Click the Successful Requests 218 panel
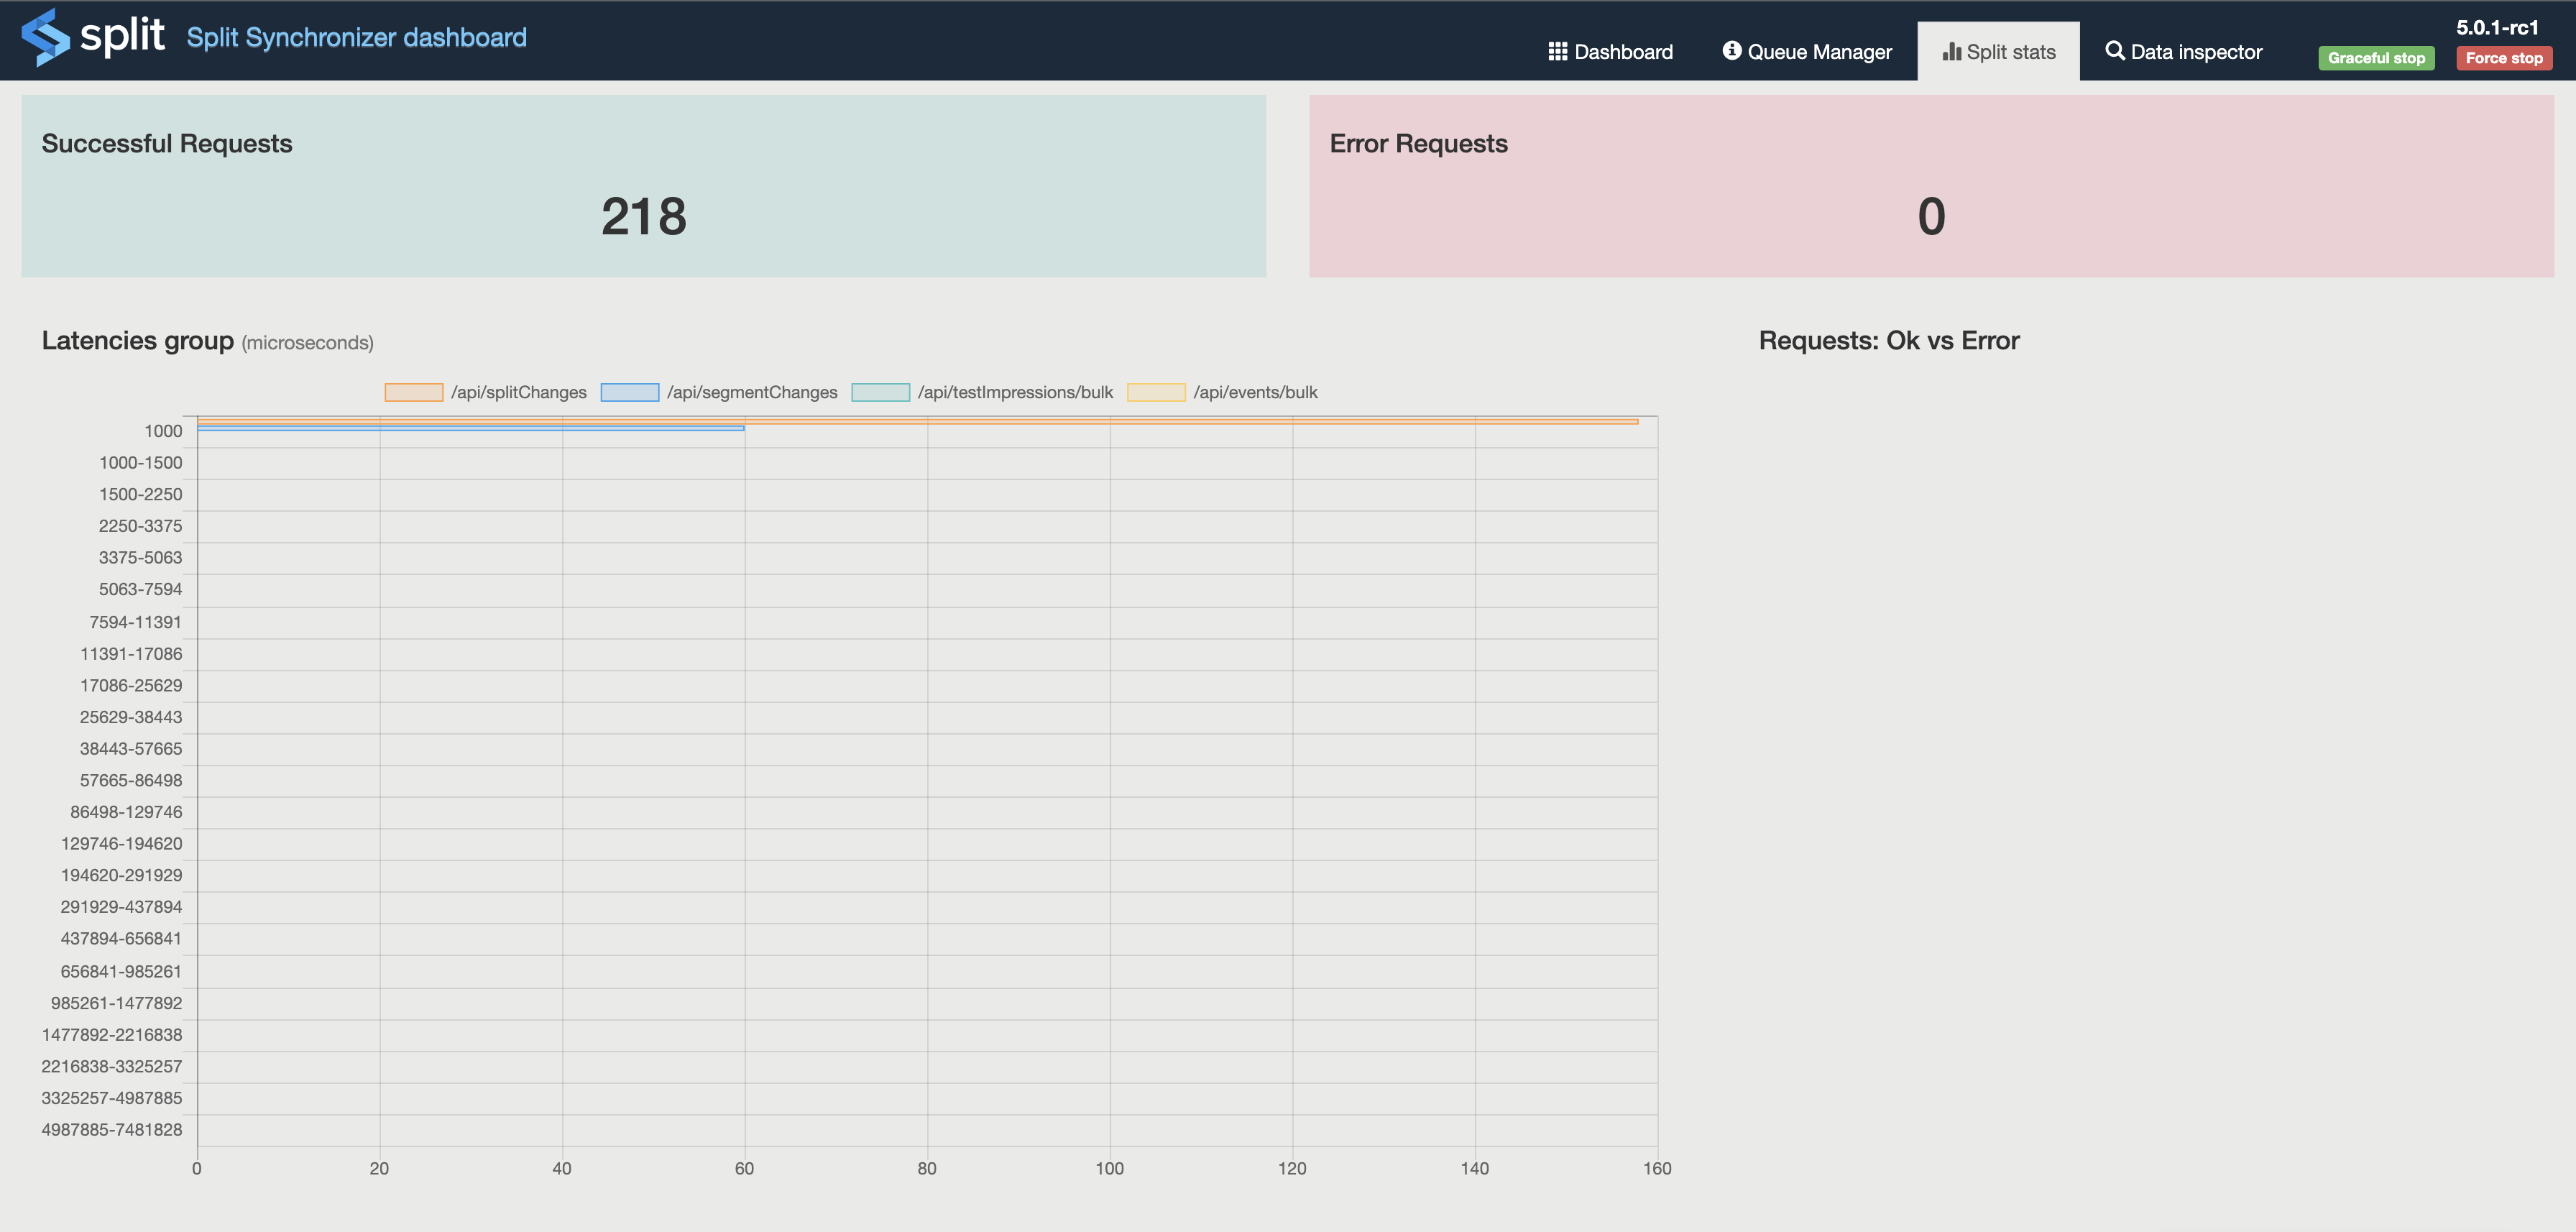The height and width of the screenshot is (1232, 2576). click(643, 186)
